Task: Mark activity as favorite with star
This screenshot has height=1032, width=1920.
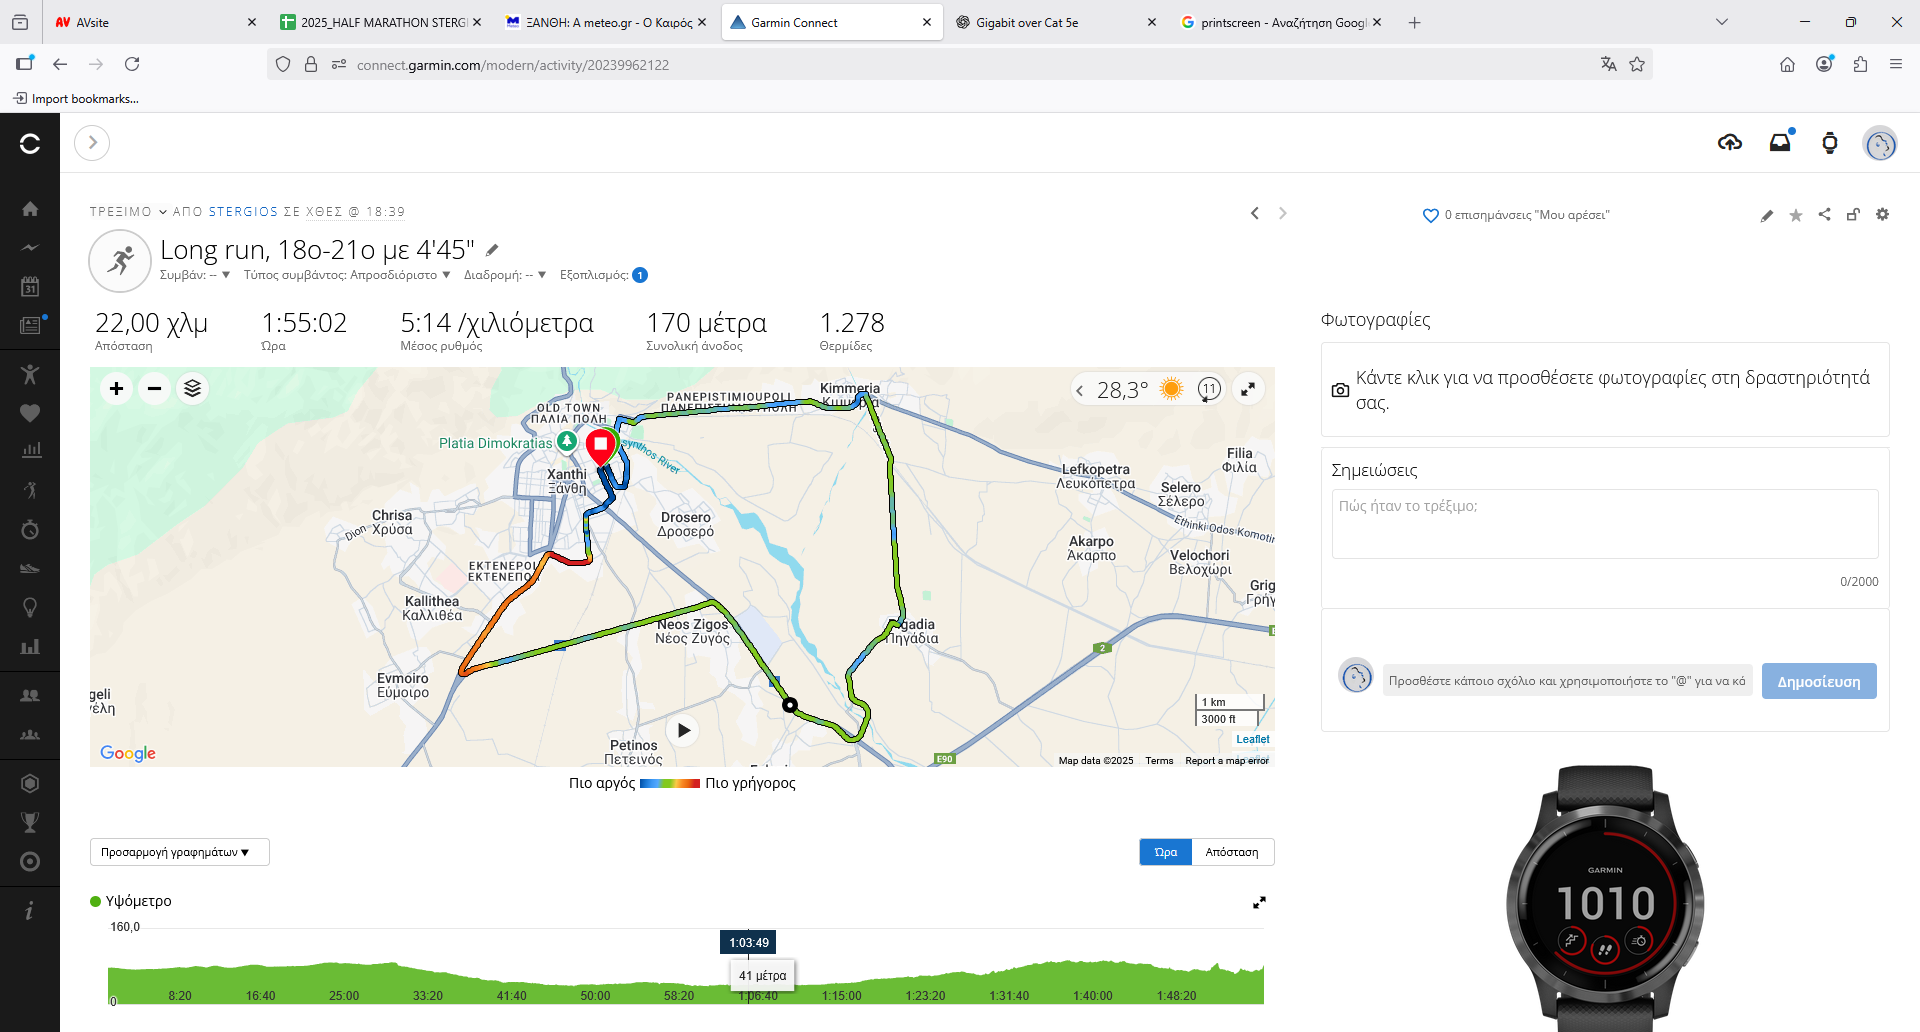Action: pyautogui.click(x=1795, y=215)
